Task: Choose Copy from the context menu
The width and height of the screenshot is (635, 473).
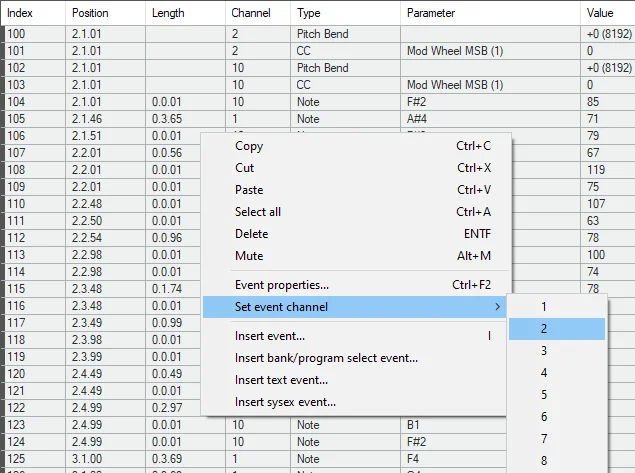Action: pyautogui.click(x=354, y=146)
